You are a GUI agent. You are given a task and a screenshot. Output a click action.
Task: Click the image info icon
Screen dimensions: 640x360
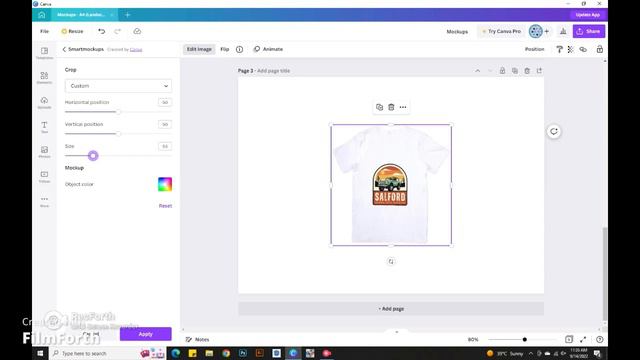(240, 49)
